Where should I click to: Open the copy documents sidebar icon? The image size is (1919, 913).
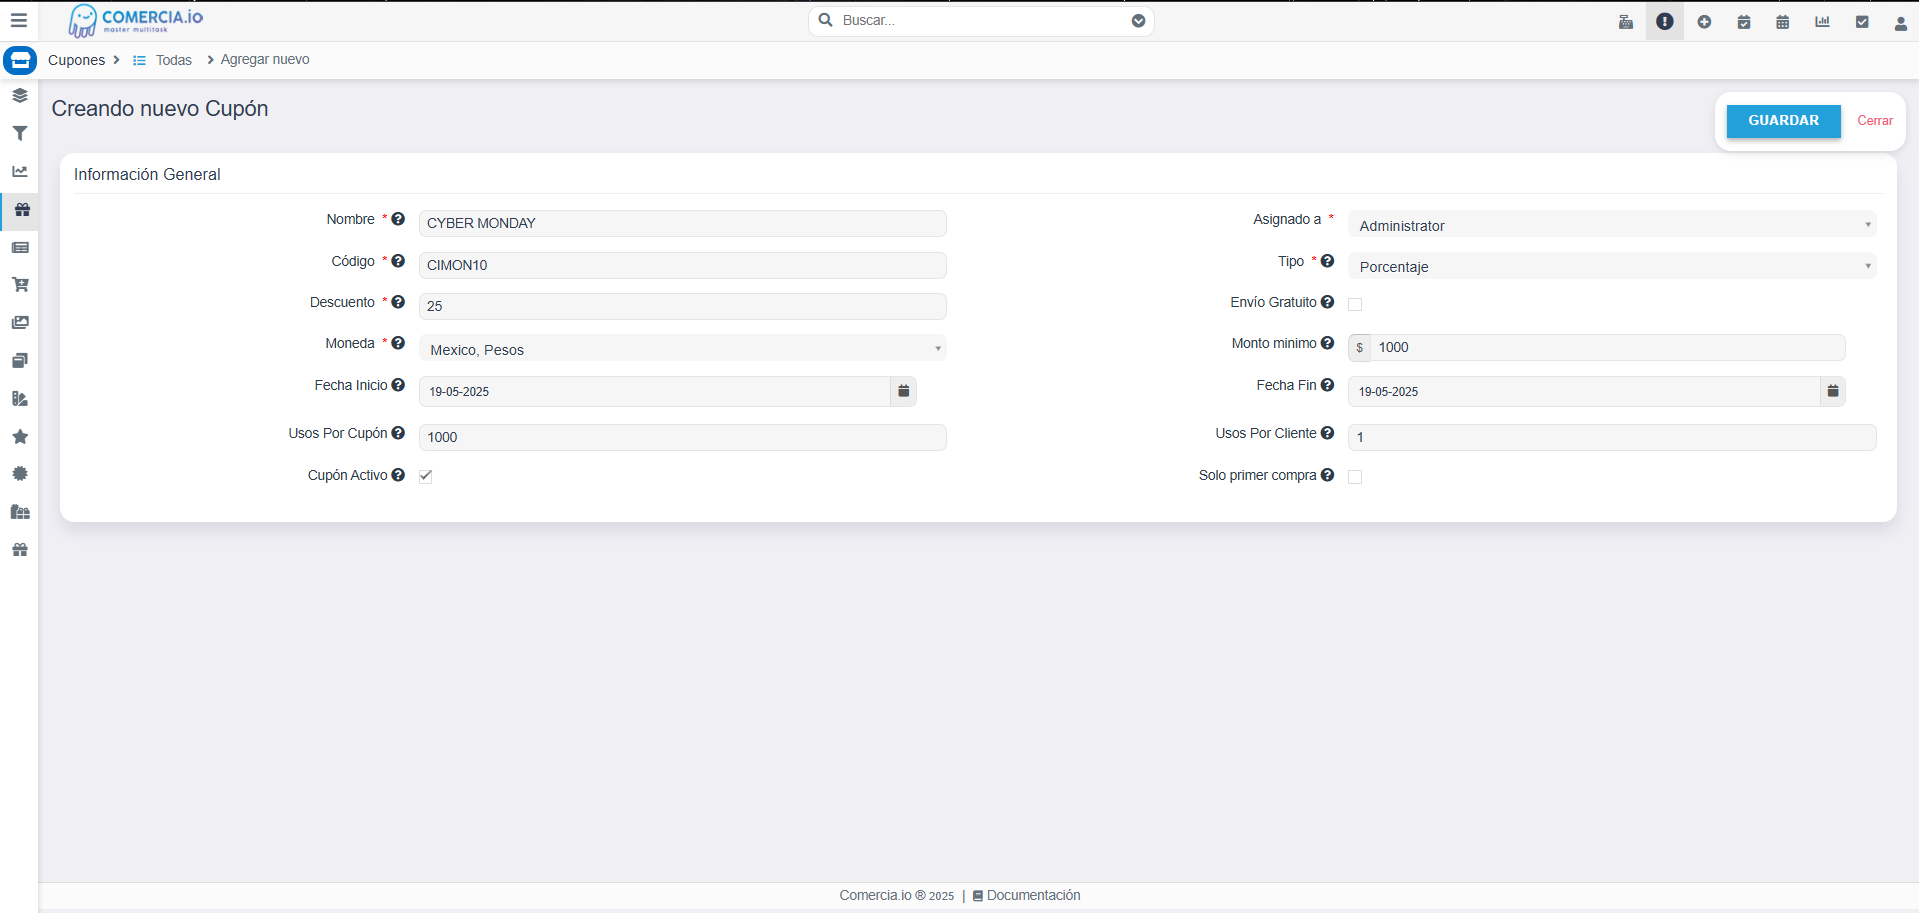pos(20,360)
